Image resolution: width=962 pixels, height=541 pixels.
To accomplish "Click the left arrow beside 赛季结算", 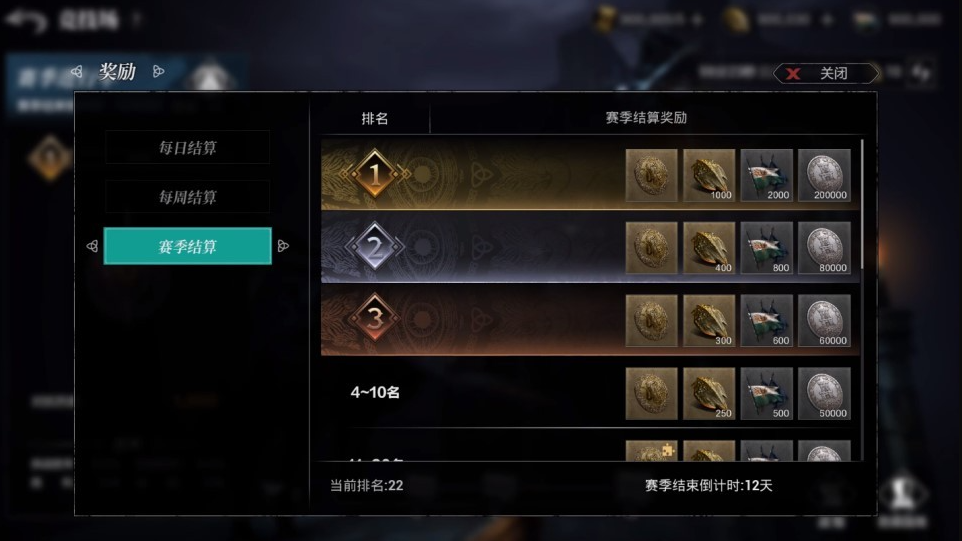I will click(x=92, y=246).
